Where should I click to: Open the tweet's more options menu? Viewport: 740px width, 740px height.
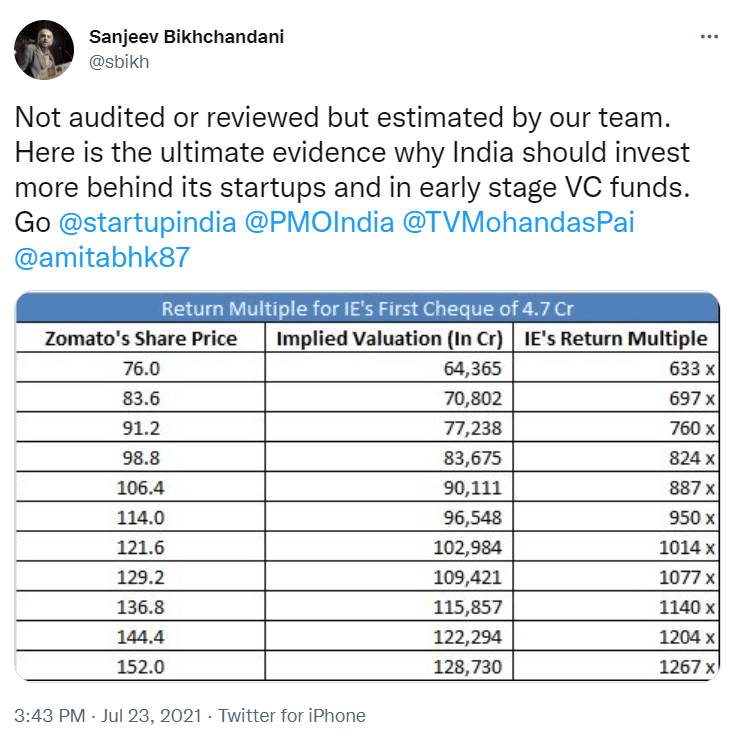click(x=708, y=37)
